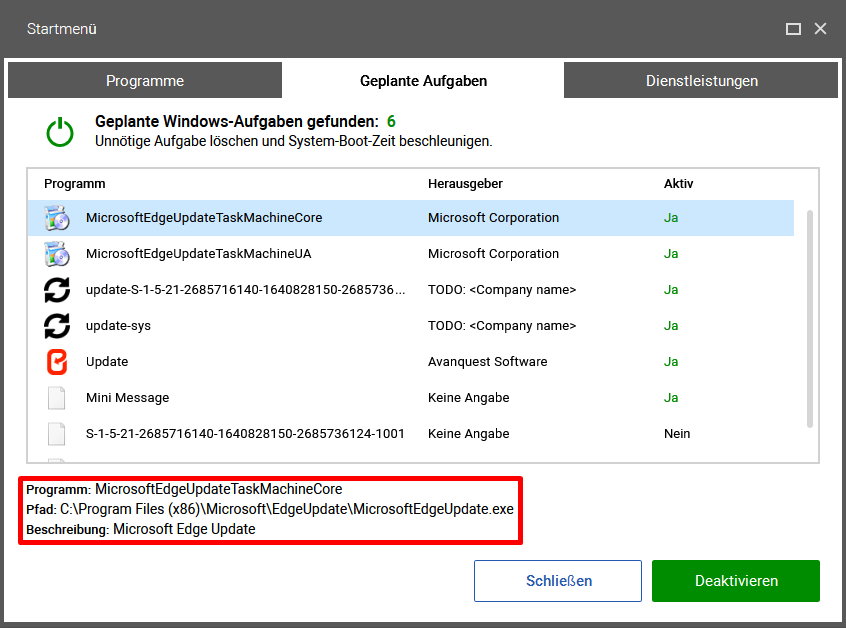Click the Avanquest Software publisher cell
This screenshot has height=628, width=846.
pyautogui.click(x=487, y=361)
